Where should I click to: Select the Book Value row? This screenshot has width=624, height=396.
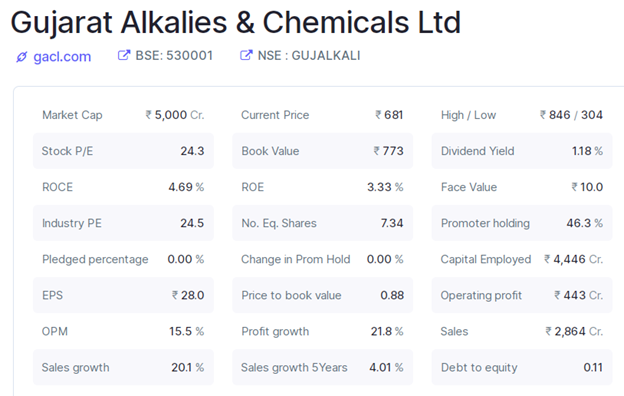322,151
